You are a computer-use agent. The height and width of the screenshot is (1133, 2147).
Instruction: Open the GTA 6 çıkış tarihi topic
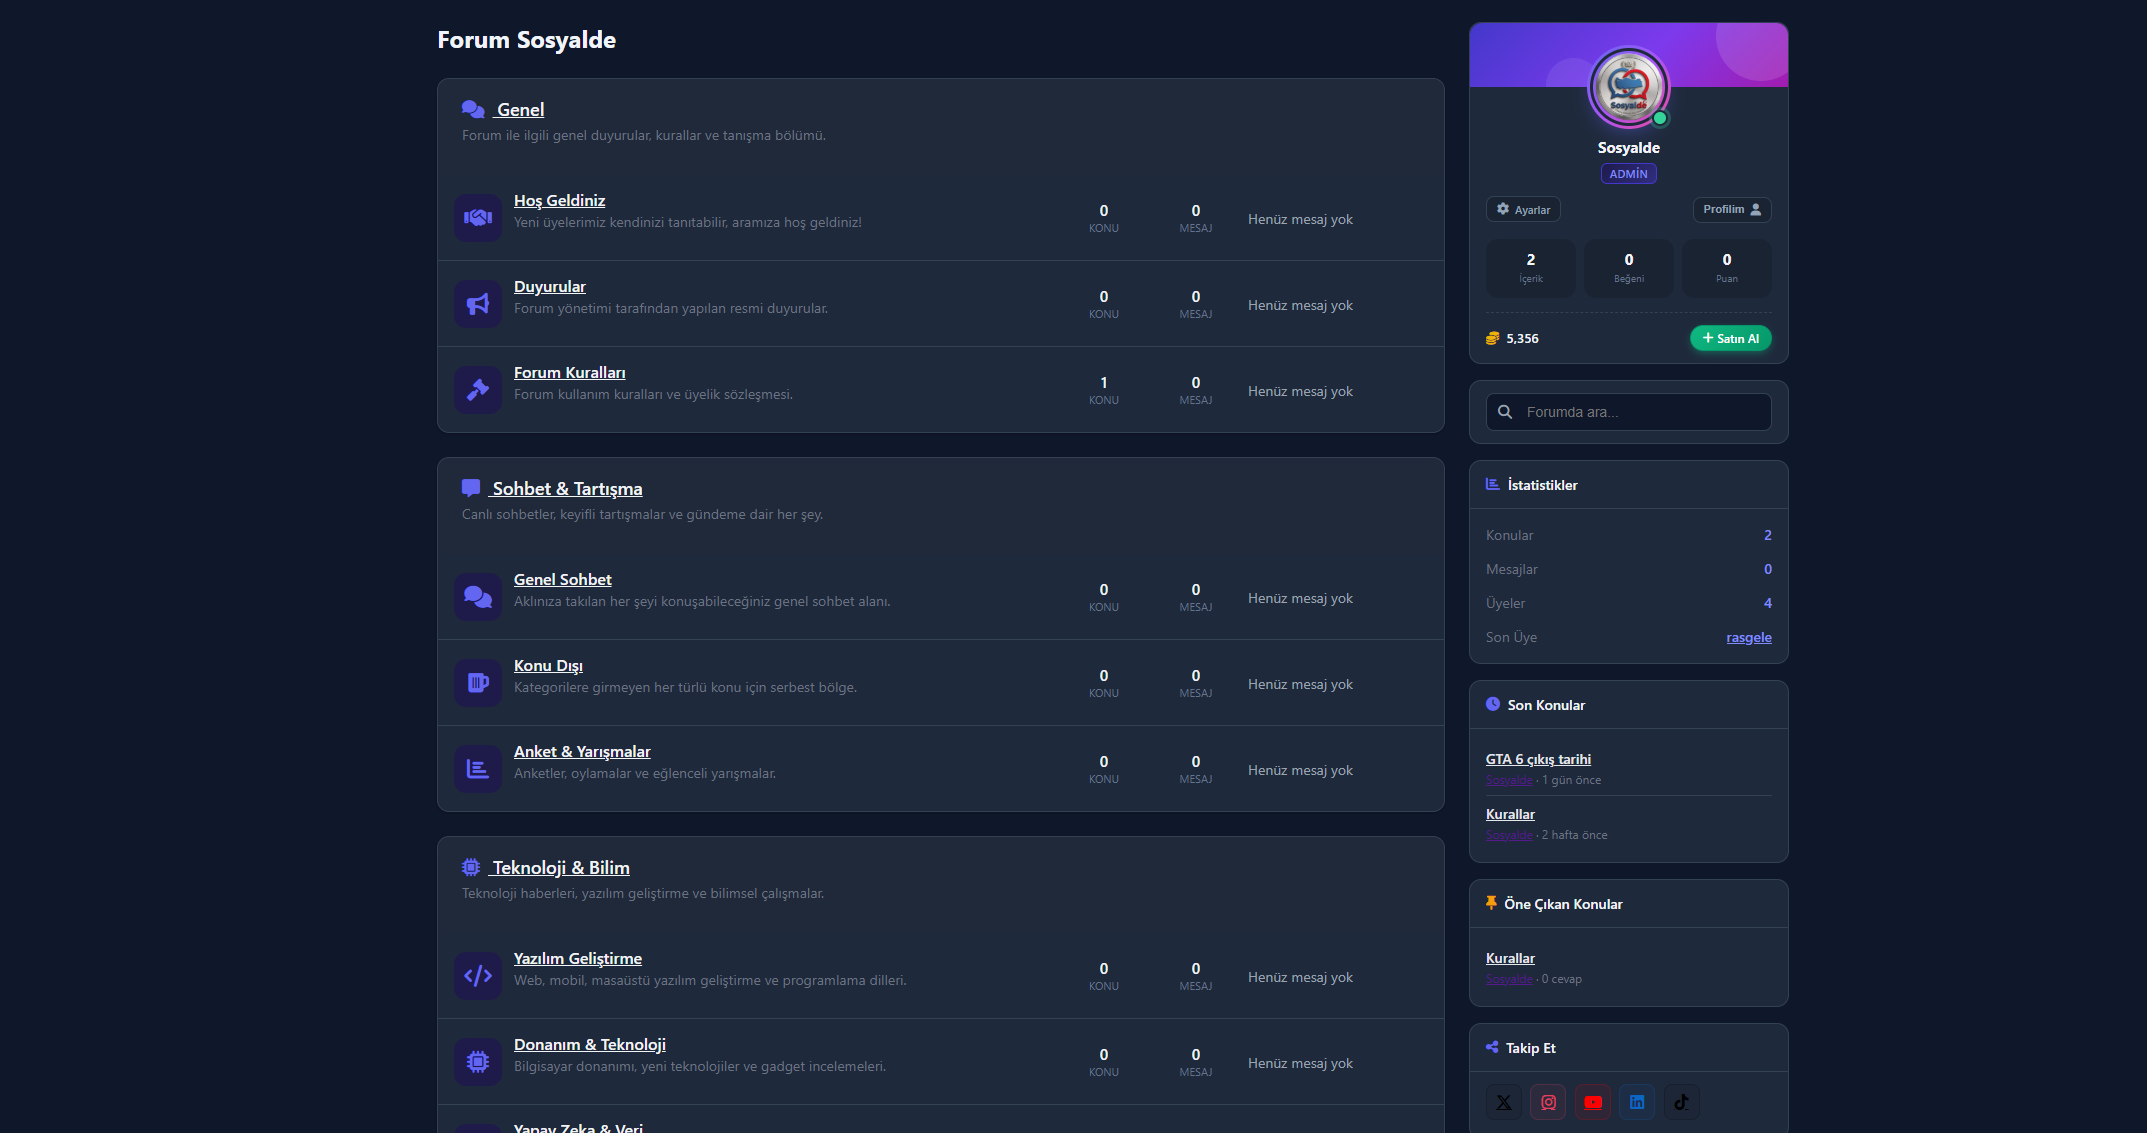tap(1538, 759)
